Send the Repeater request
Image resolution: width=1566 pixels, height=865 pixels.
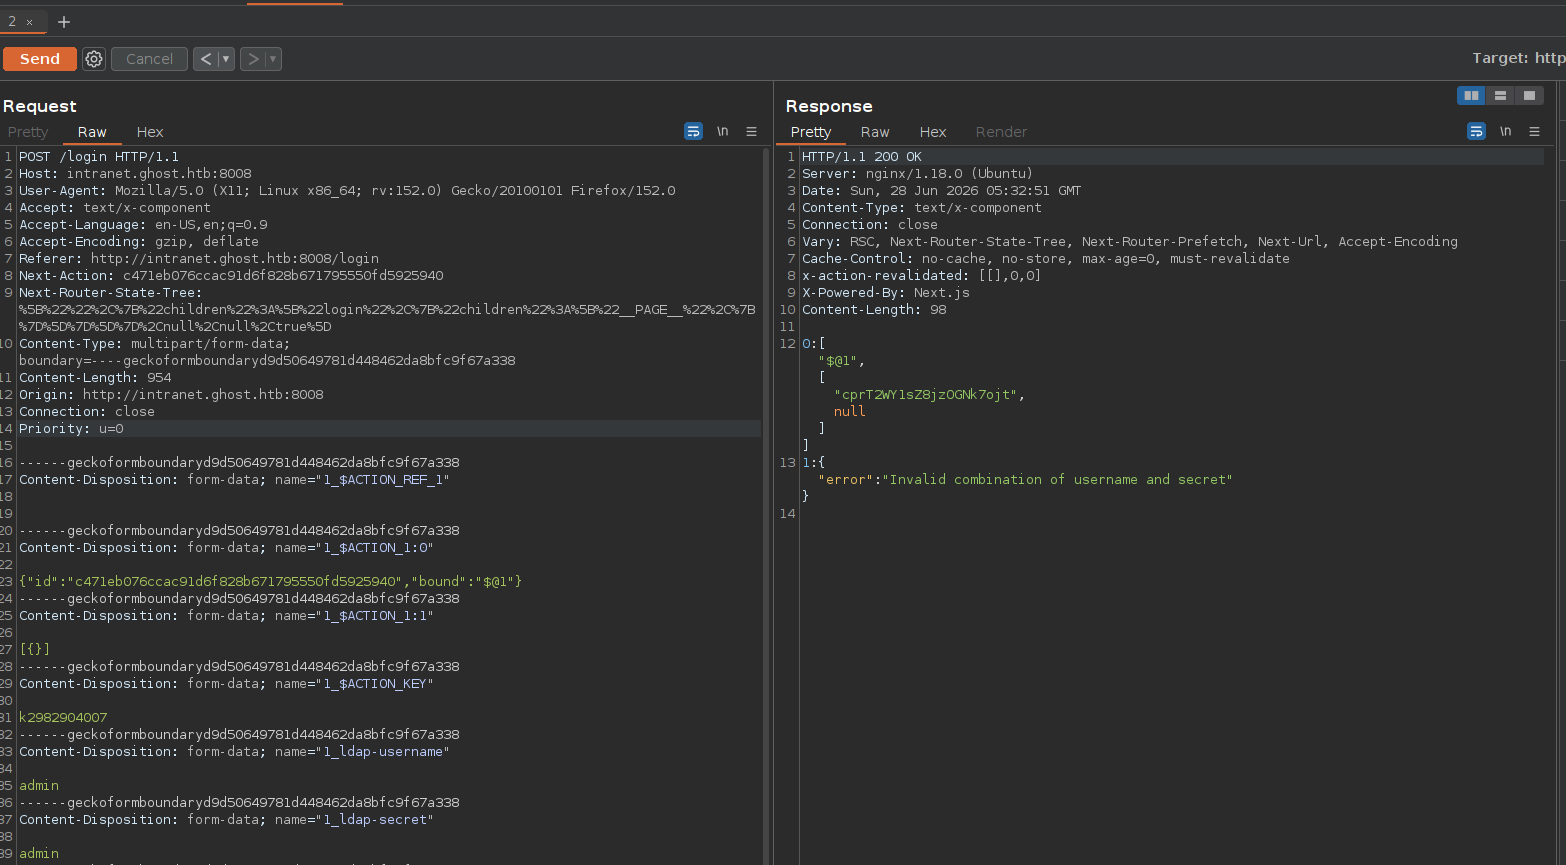40,59
